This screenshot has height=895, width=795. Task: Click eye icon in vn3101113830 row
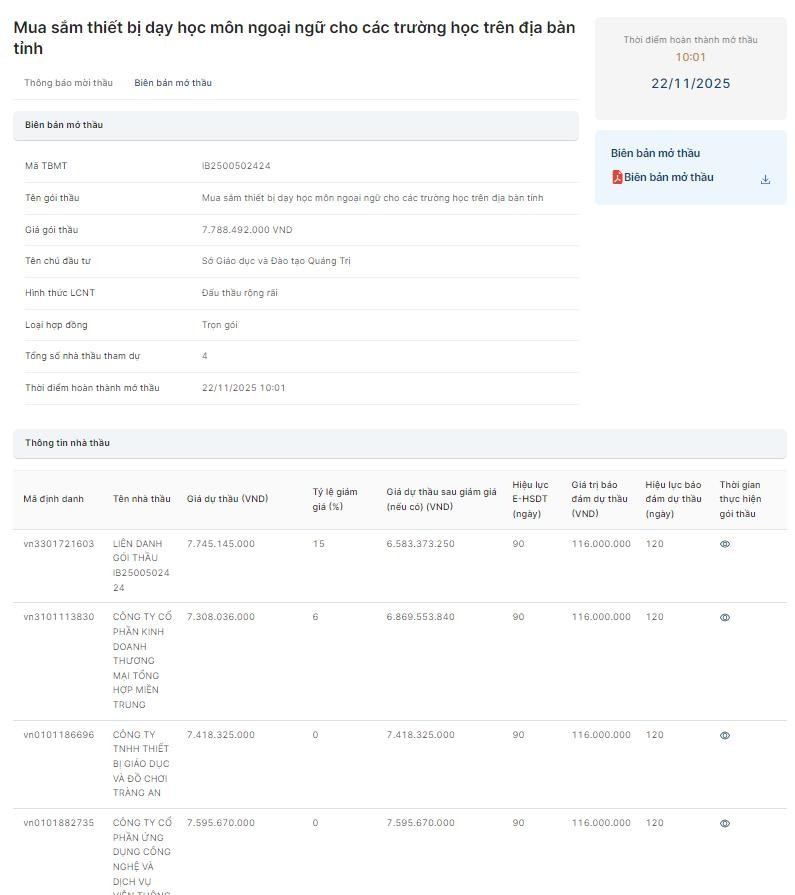(x=725, y=617)
